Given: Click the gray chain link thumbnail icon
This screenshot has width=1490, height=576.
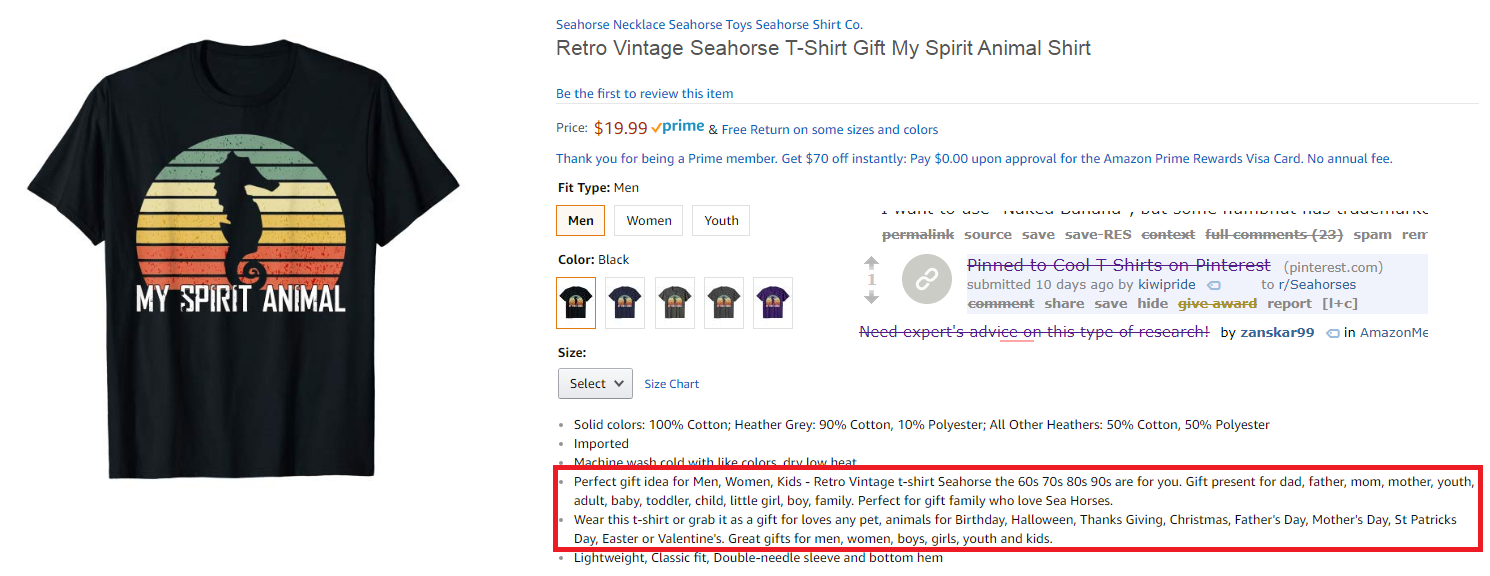Looking at the screenshot, I should (926, 281).
